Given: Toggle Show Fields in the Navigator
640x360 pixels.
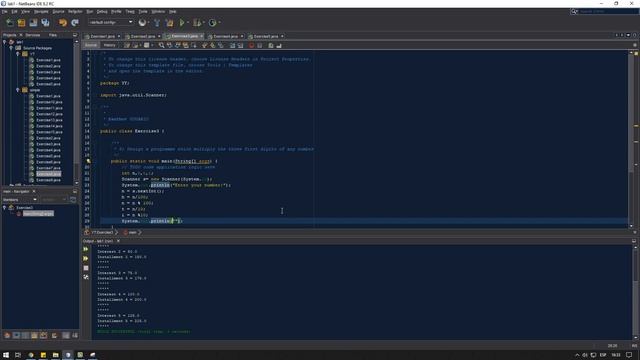Looking at the screenshot, I should click(x=16, y=336).
